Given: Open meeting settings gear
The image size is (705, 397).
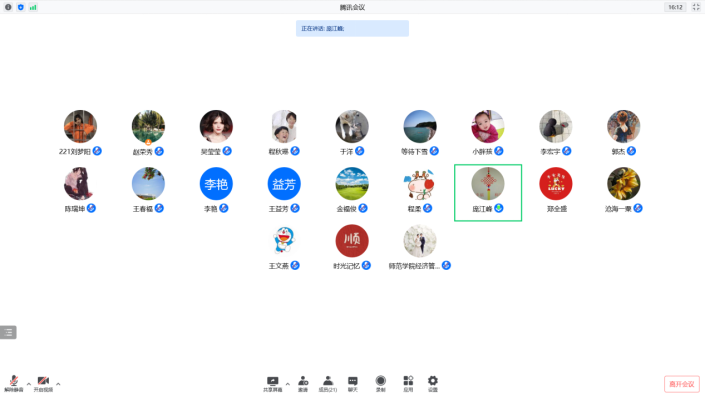Looking at the screenshot, I should click(x=433, y=384).
